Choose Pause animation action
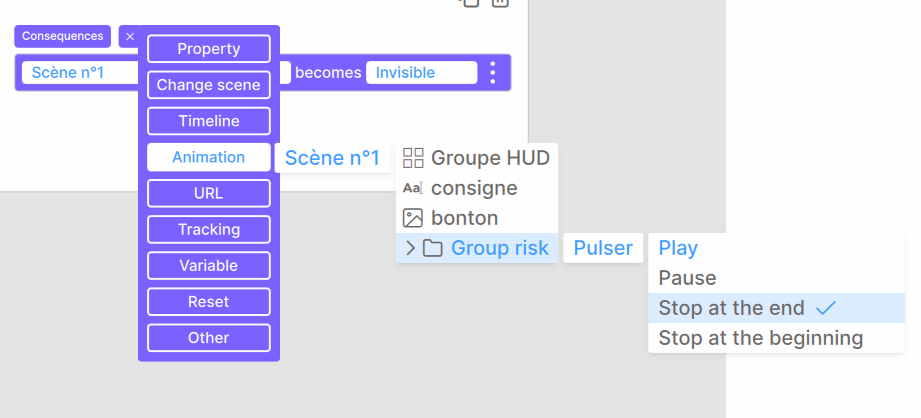Image resolution: width=921 pixels, height=418 pixels. [687, 278]
